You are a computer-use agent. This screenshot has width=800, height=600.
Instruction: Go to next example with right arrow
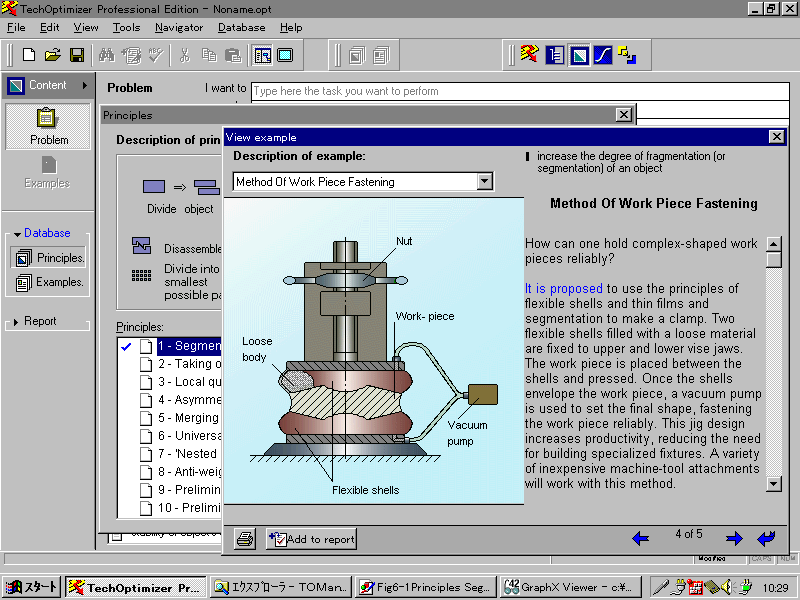pyautogui.click(x=734, y=538)
